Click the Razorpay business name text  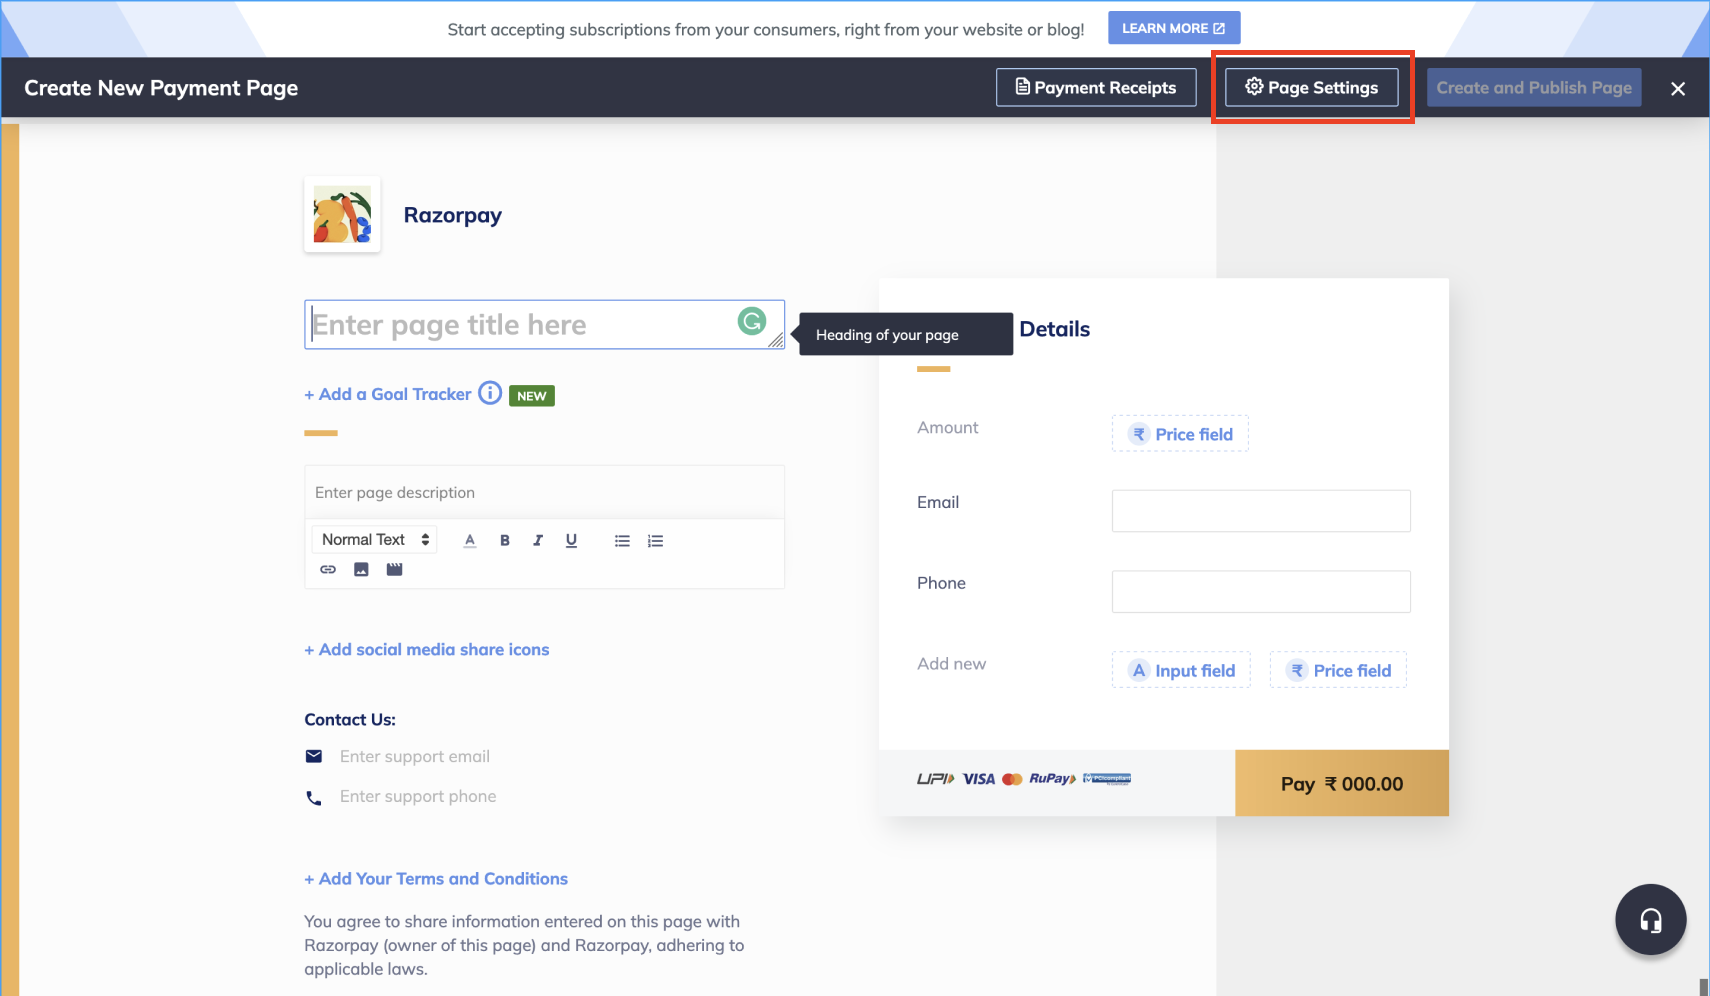[x=453, y=215]
